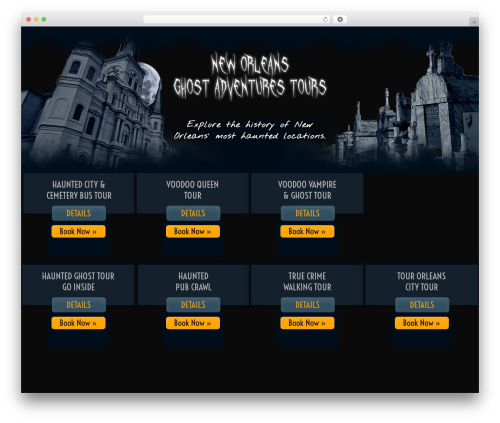The image size is (500, 423).
Task: Click the cemetery tombs image in banner
Action: (x=408, y=107)
